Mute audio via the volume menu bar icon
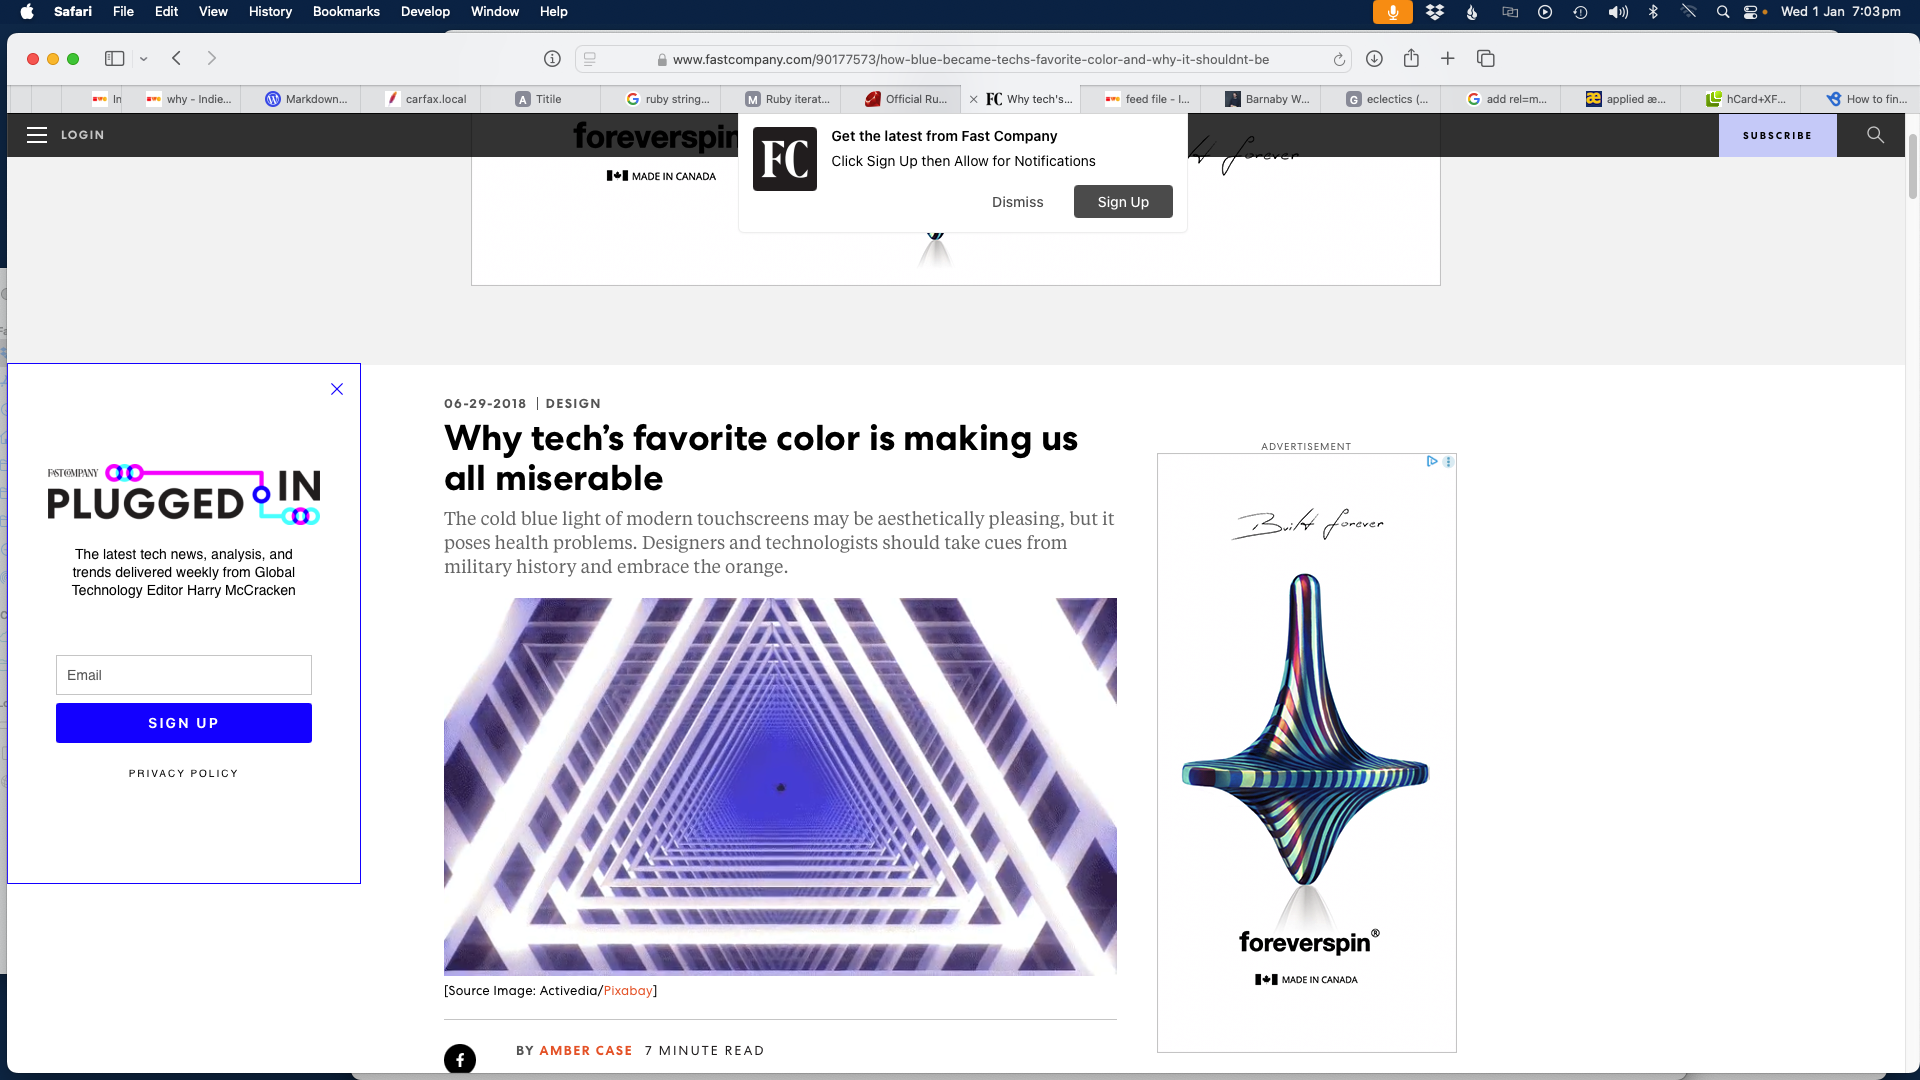1920x1080 pixels. coord(1617,13)
